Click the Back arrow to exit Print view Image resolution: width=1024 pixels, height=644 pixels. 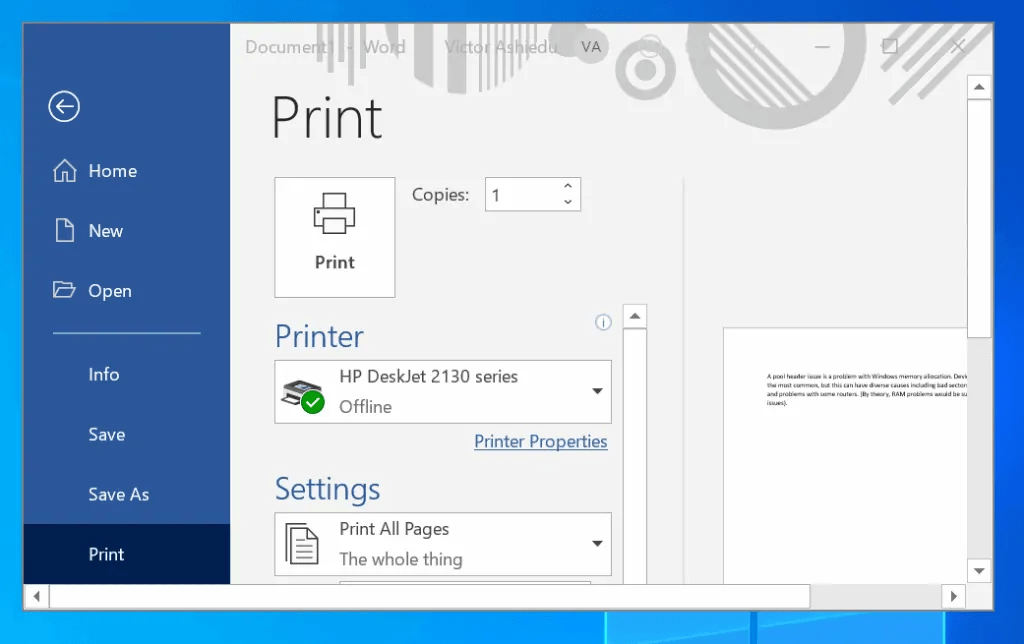63,106
